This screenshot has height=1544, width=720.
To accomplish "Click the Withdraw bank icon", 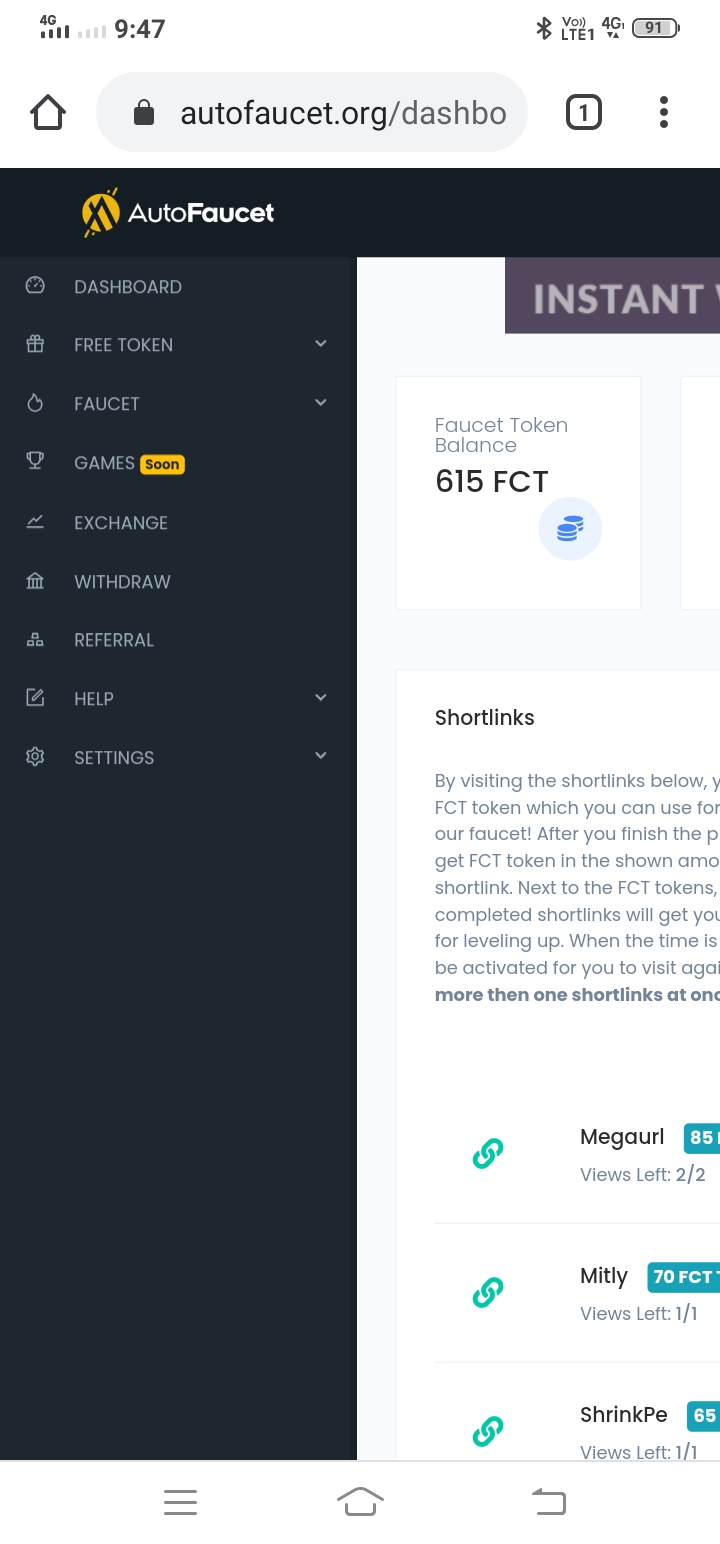I will point(35,581).
